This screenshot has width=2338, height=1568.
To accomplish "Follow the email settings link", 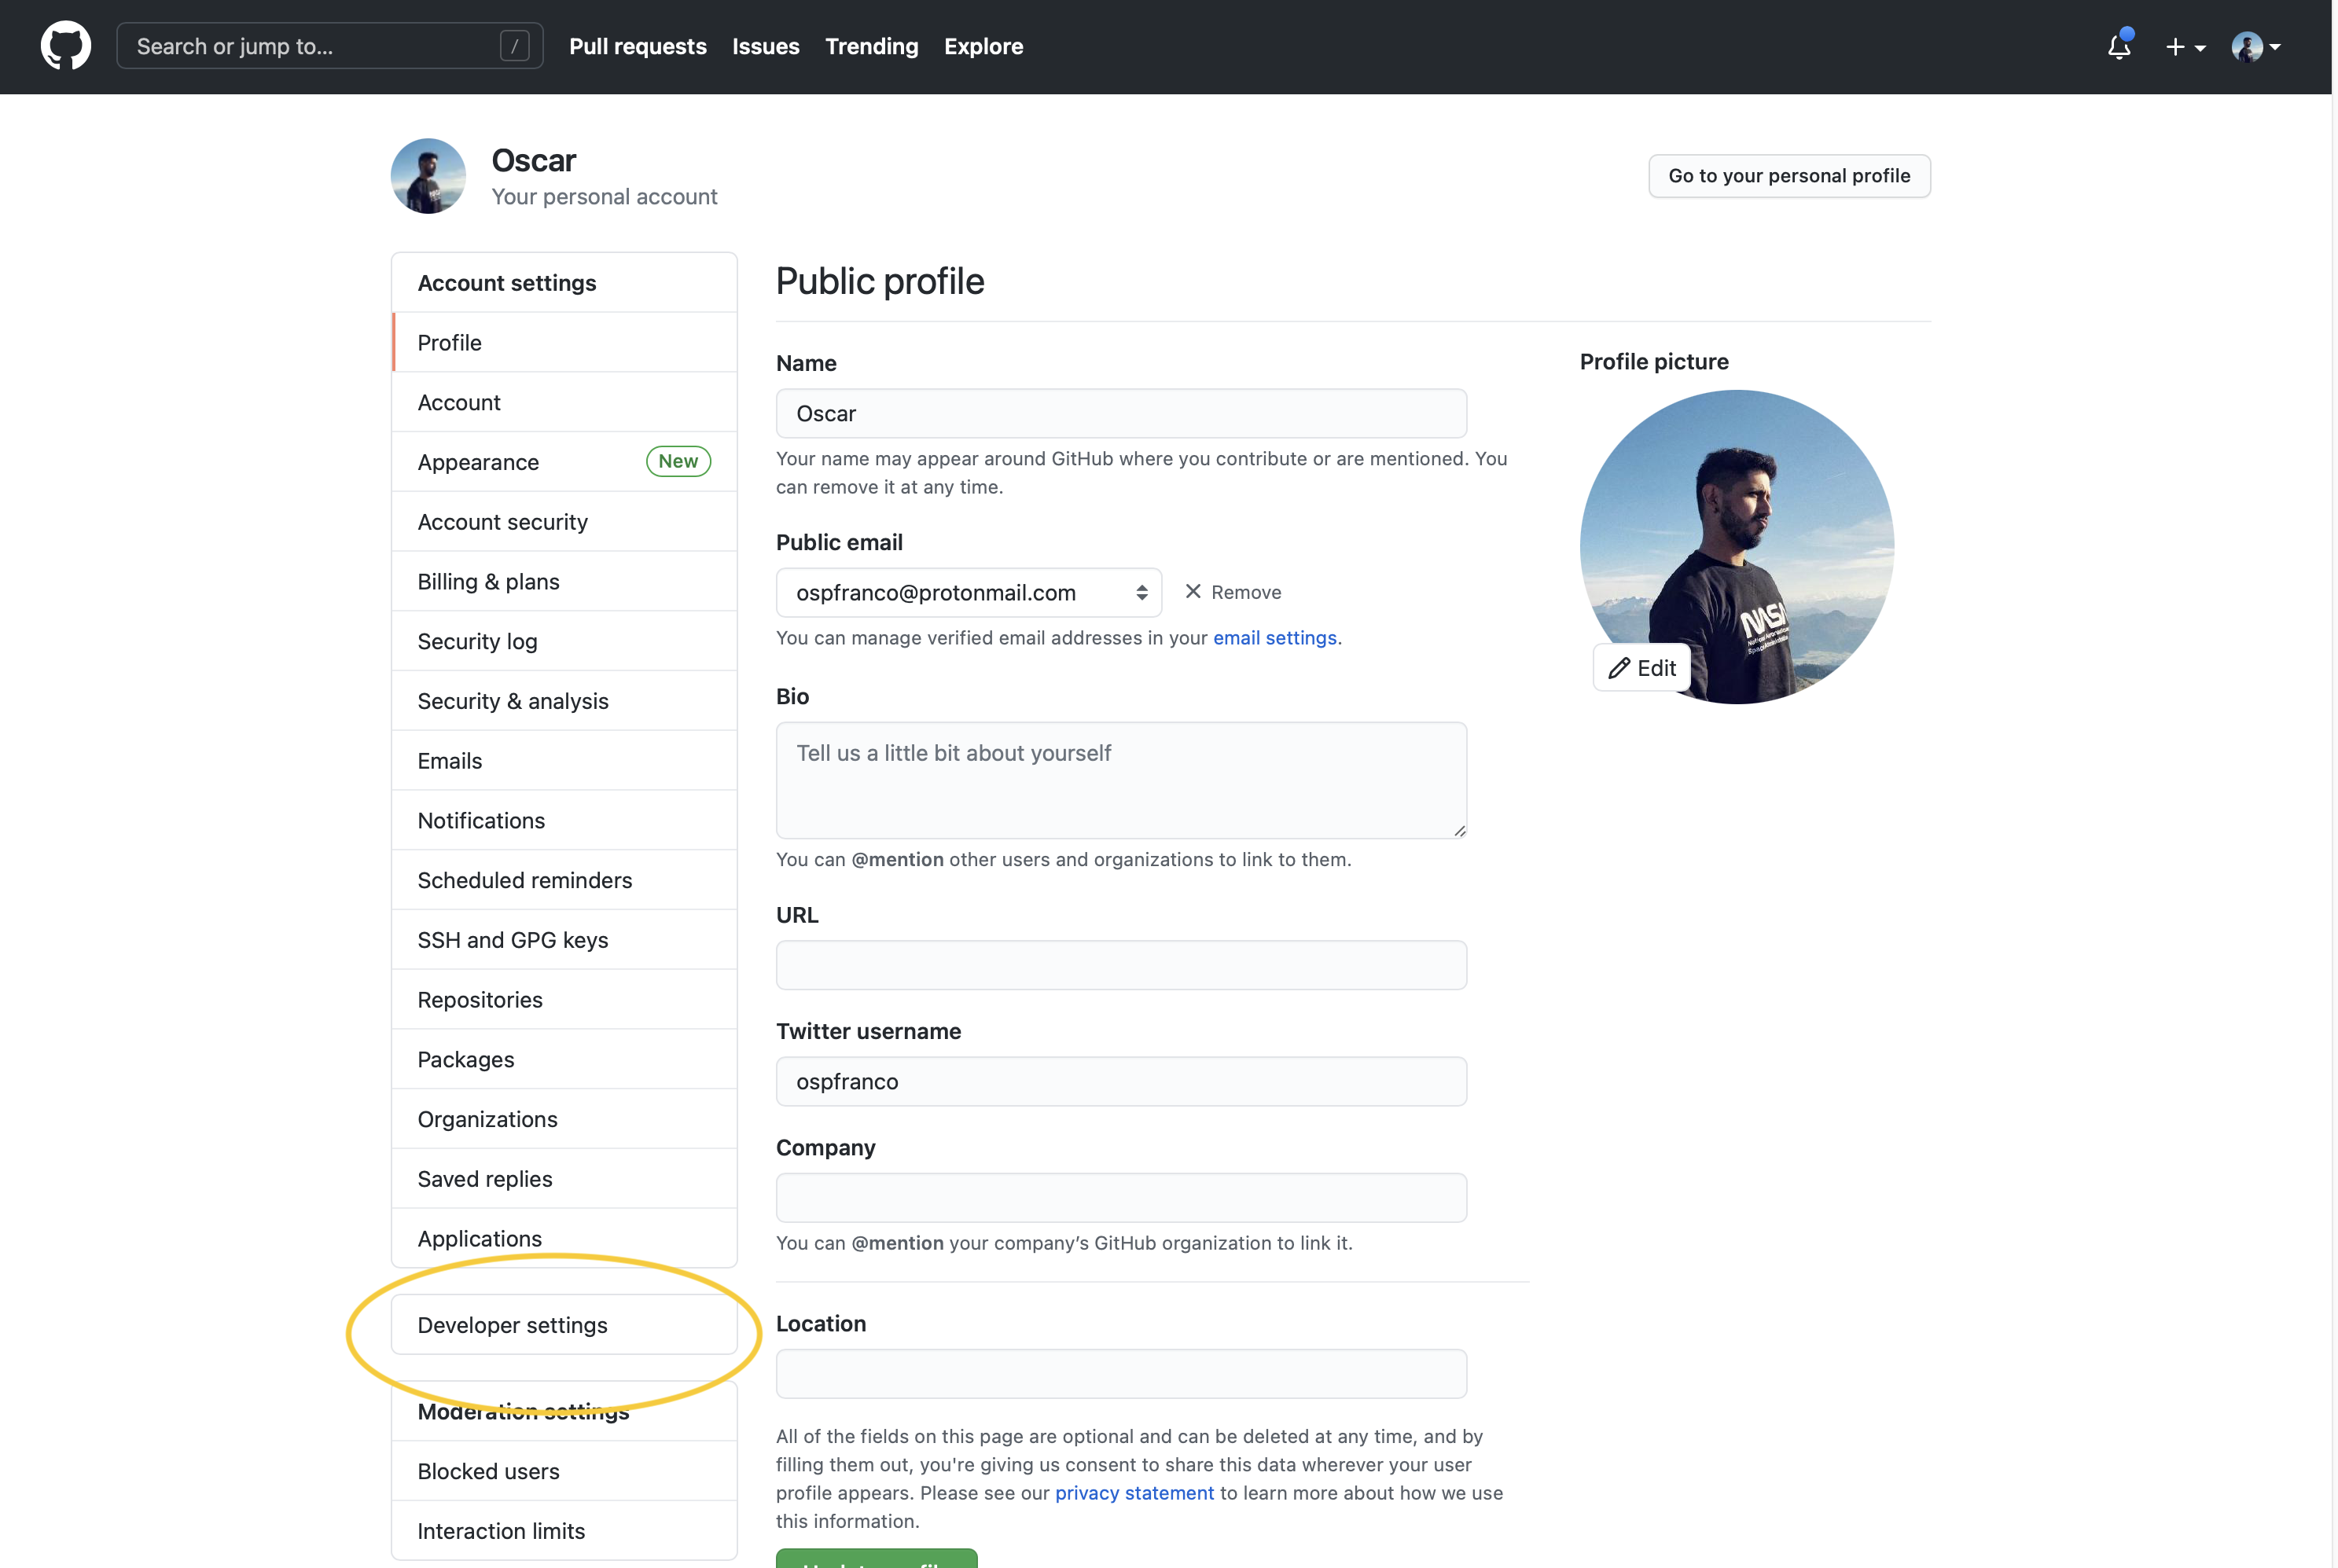I will tap(1275, 638).
